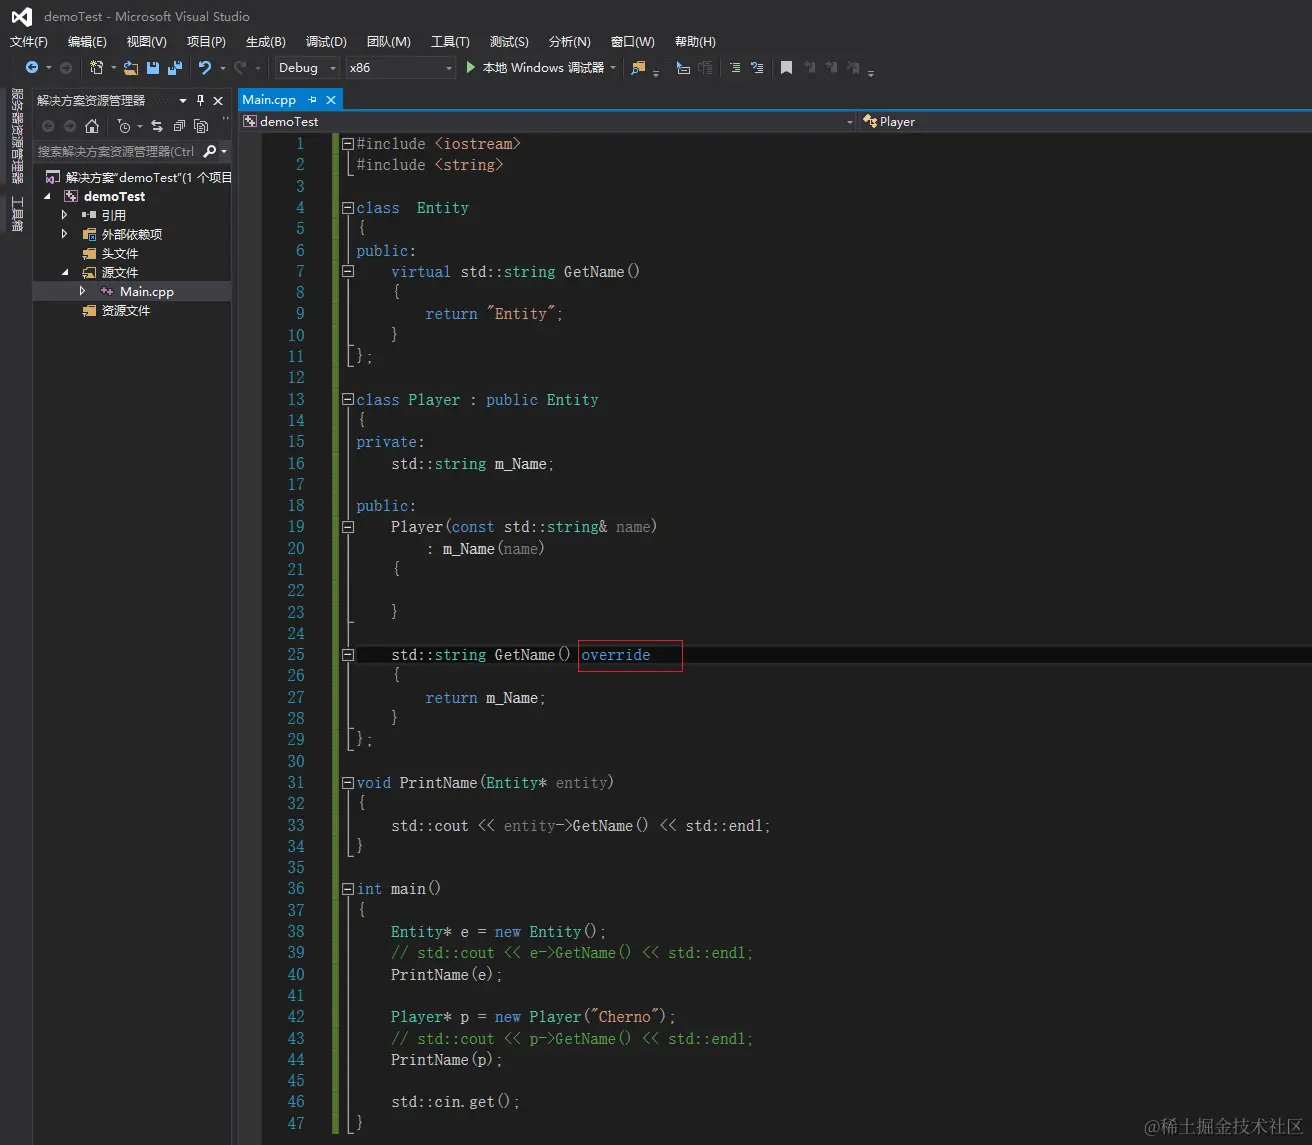The height and width of the screenshot is (1145, 1312).
Task: Collapse the demoTest project node
Action: pyautogui.click(x=47, y=197)
